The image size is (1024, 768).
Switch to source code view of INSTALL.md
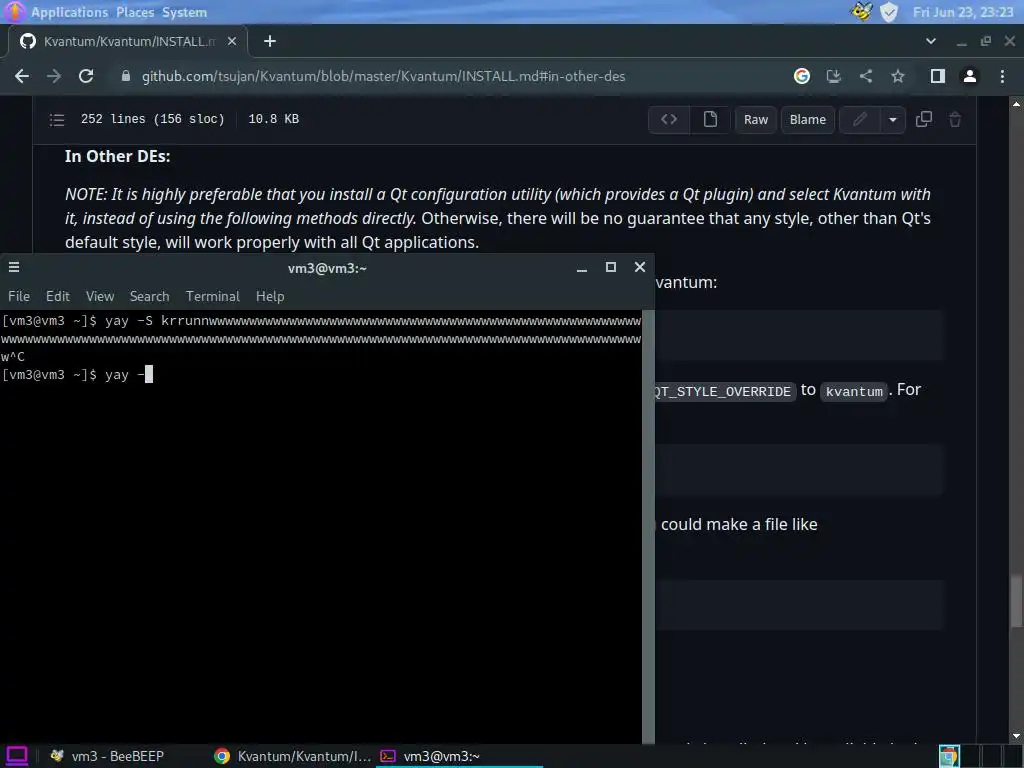click(669, 120)
